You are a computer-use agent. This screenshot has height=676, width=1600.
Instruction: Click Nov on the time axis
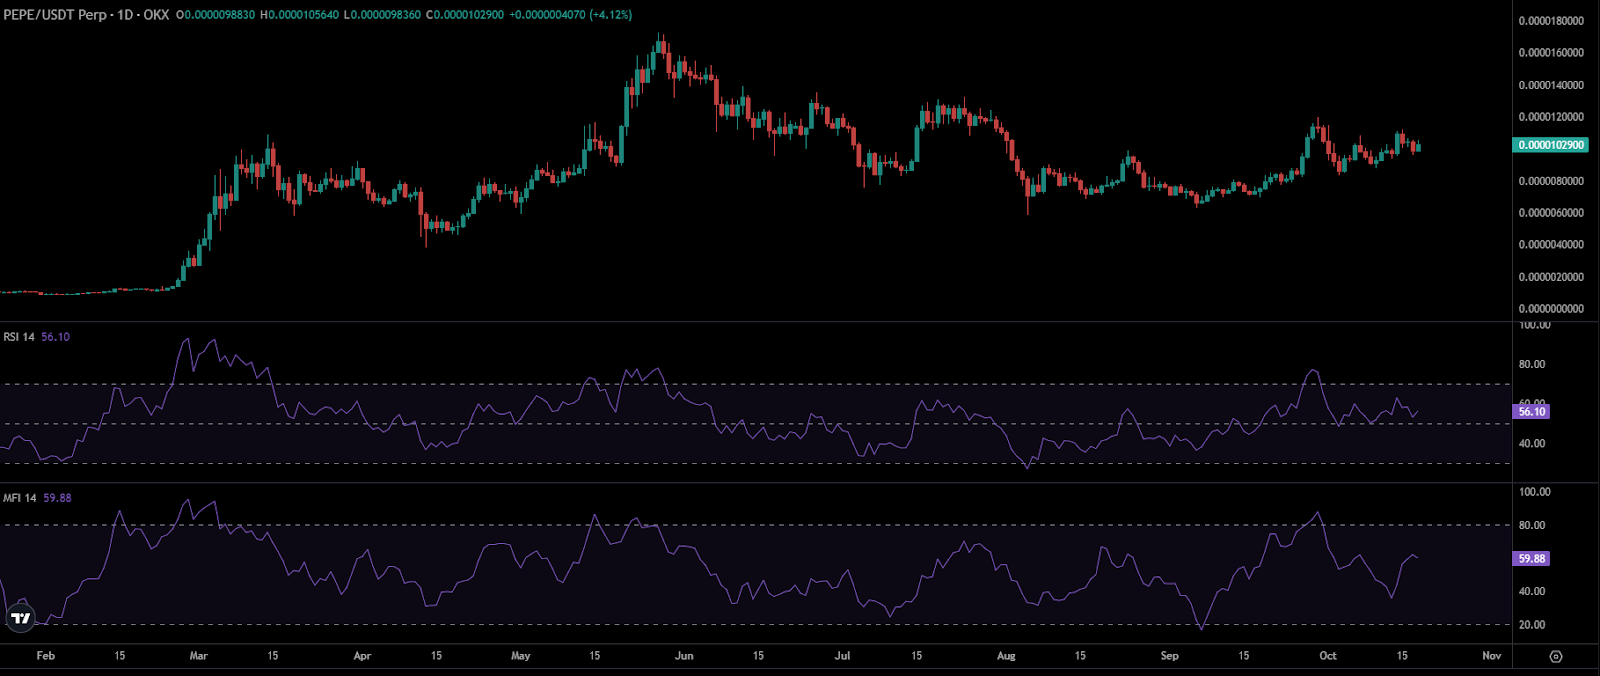pyautogui.click(x=1491, y=656)
